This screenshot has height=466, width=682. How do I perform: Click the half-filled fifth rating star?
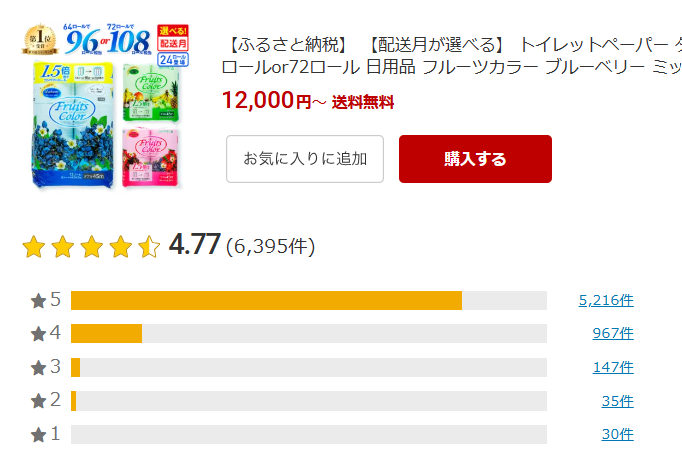149,246
